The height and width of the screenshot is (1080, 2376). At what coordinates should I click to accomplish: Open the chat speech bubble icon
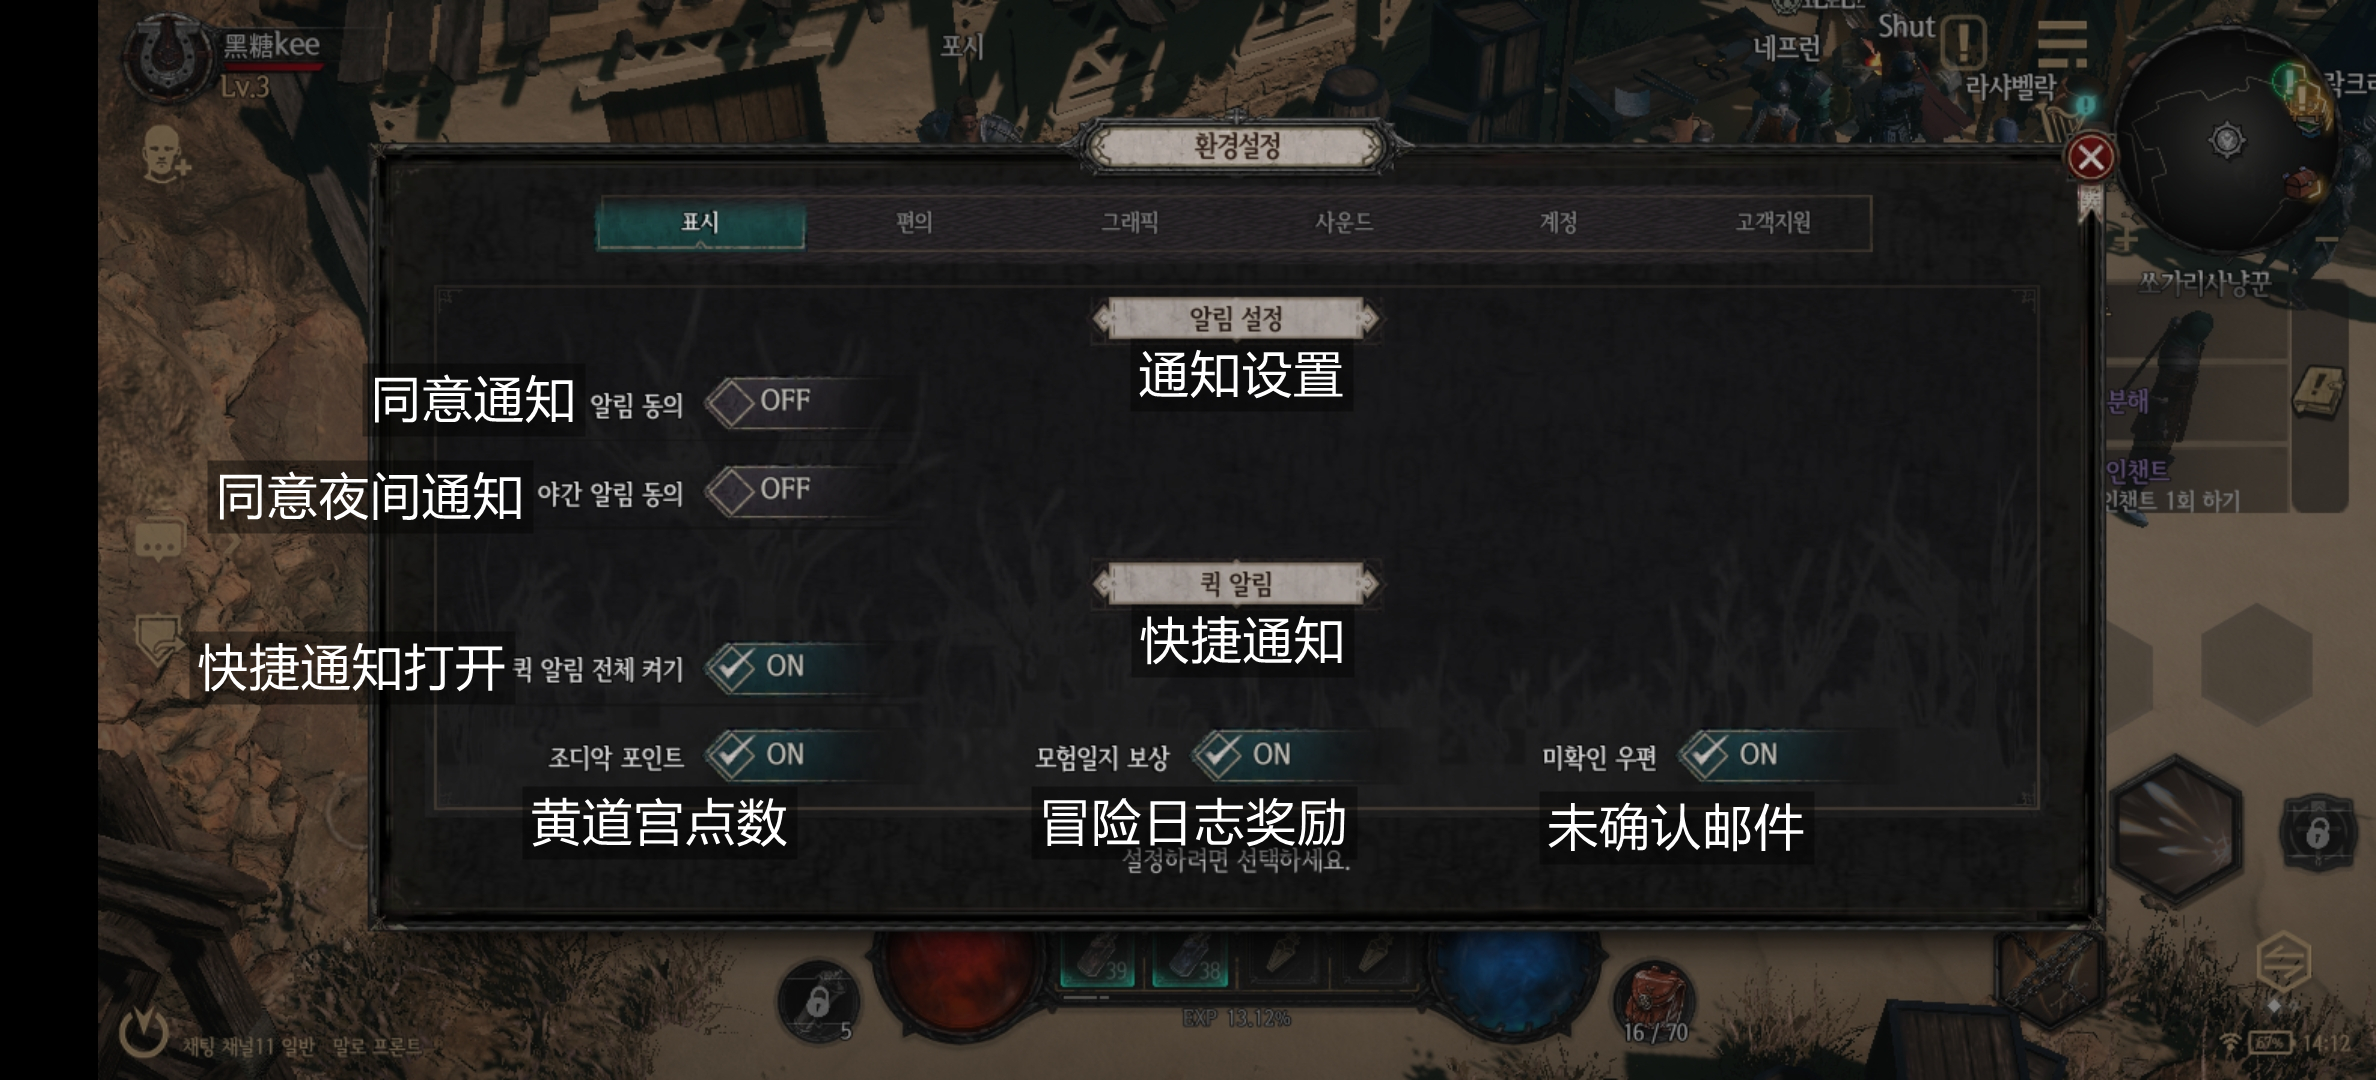[159, 542]
